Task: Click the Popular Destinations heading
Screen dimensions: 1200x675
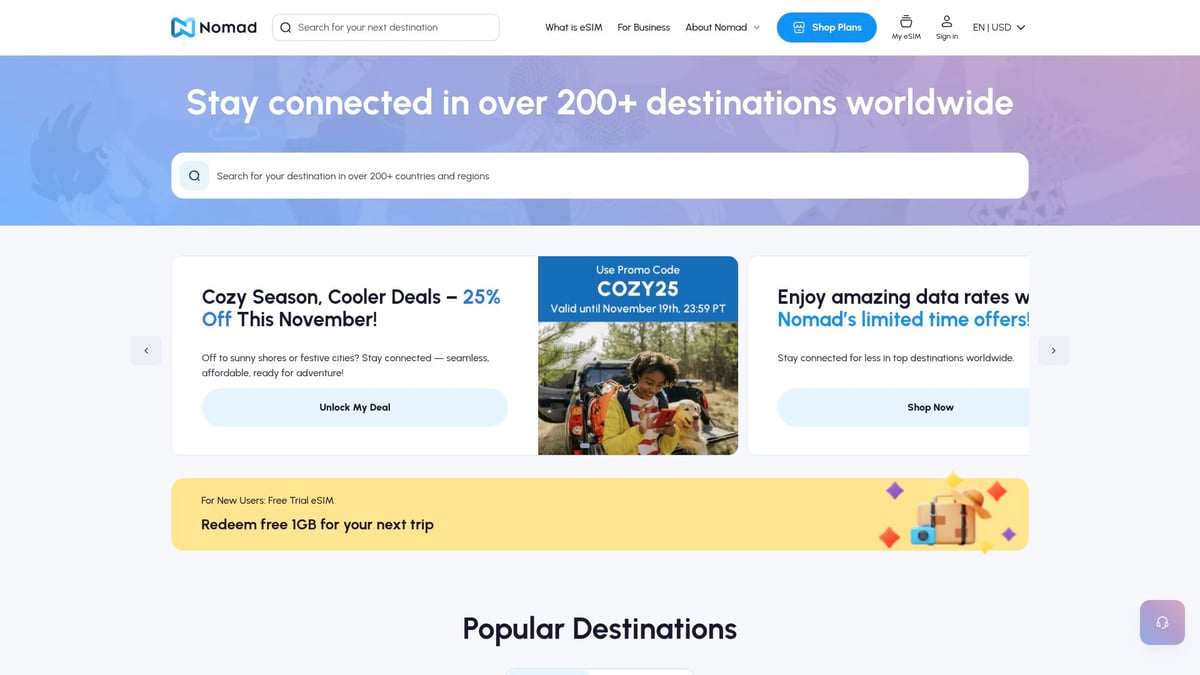Action: click(600, 628)
